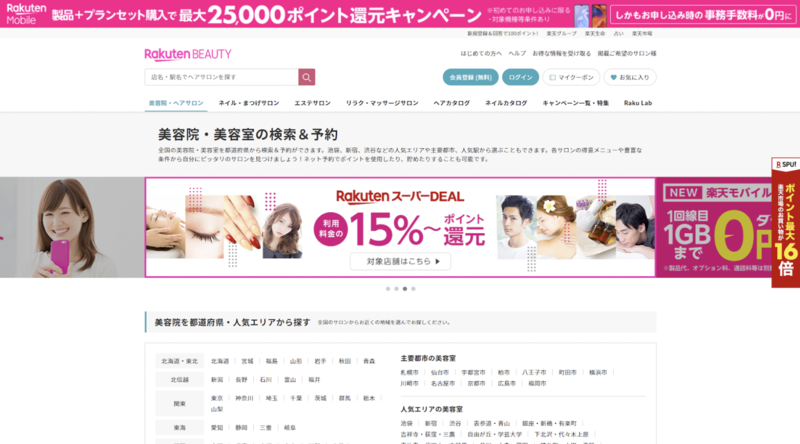
Task: Open 表参道・青山 area link
Action: pyautogui.click(x=491, y=424)
